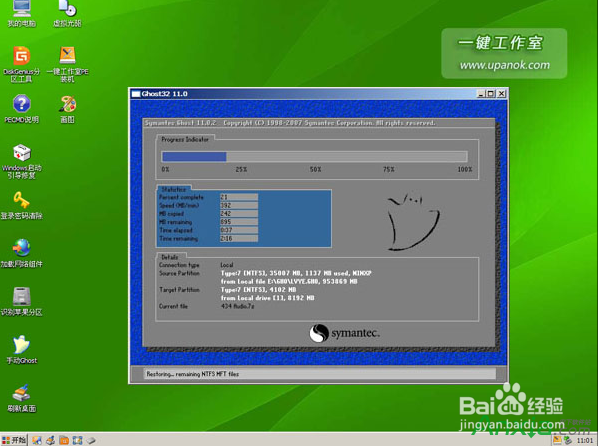Screen dimensions: 598x446
Task: Open the 加载网络组件 globe icon
Action: [21, 254]
